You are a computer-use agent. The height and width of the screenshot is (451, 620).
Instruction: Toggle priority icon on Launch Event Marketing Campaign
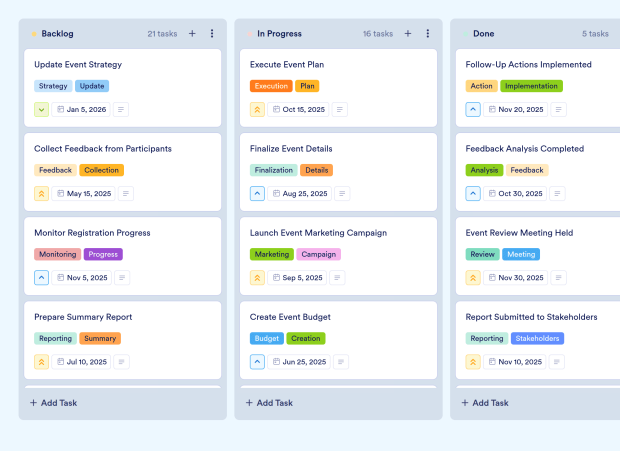coord(257,278)
